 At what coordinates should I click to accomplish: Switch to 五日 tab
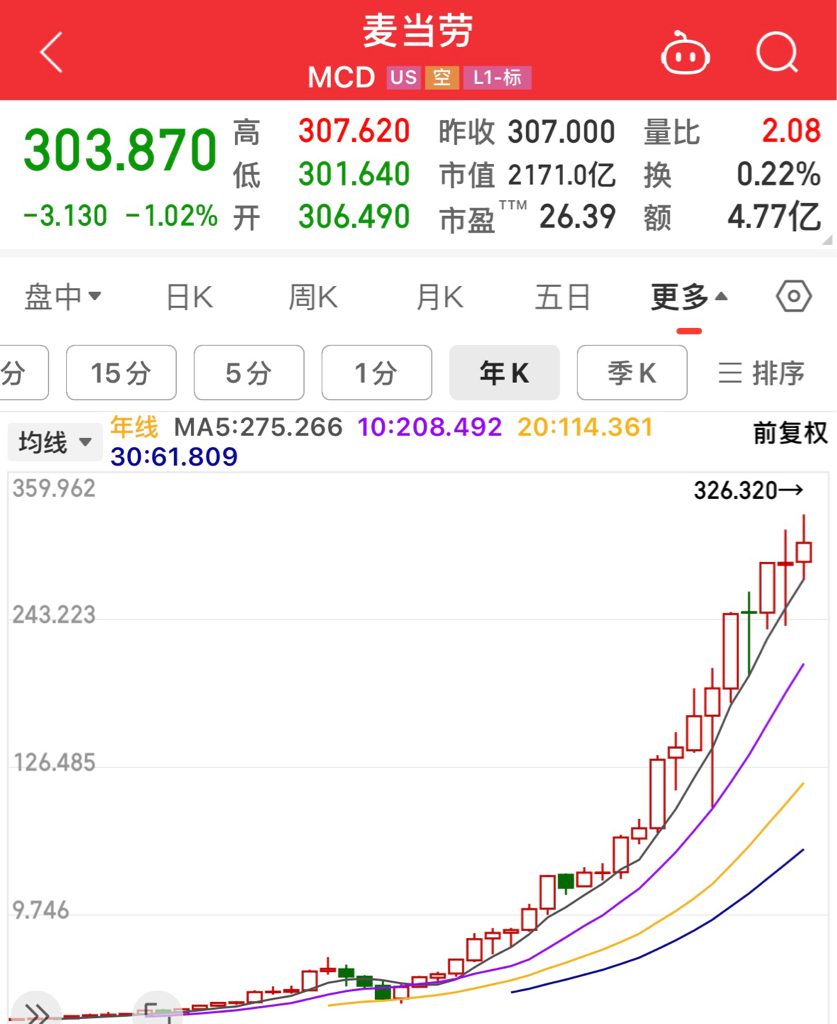(x=563, y=297)
